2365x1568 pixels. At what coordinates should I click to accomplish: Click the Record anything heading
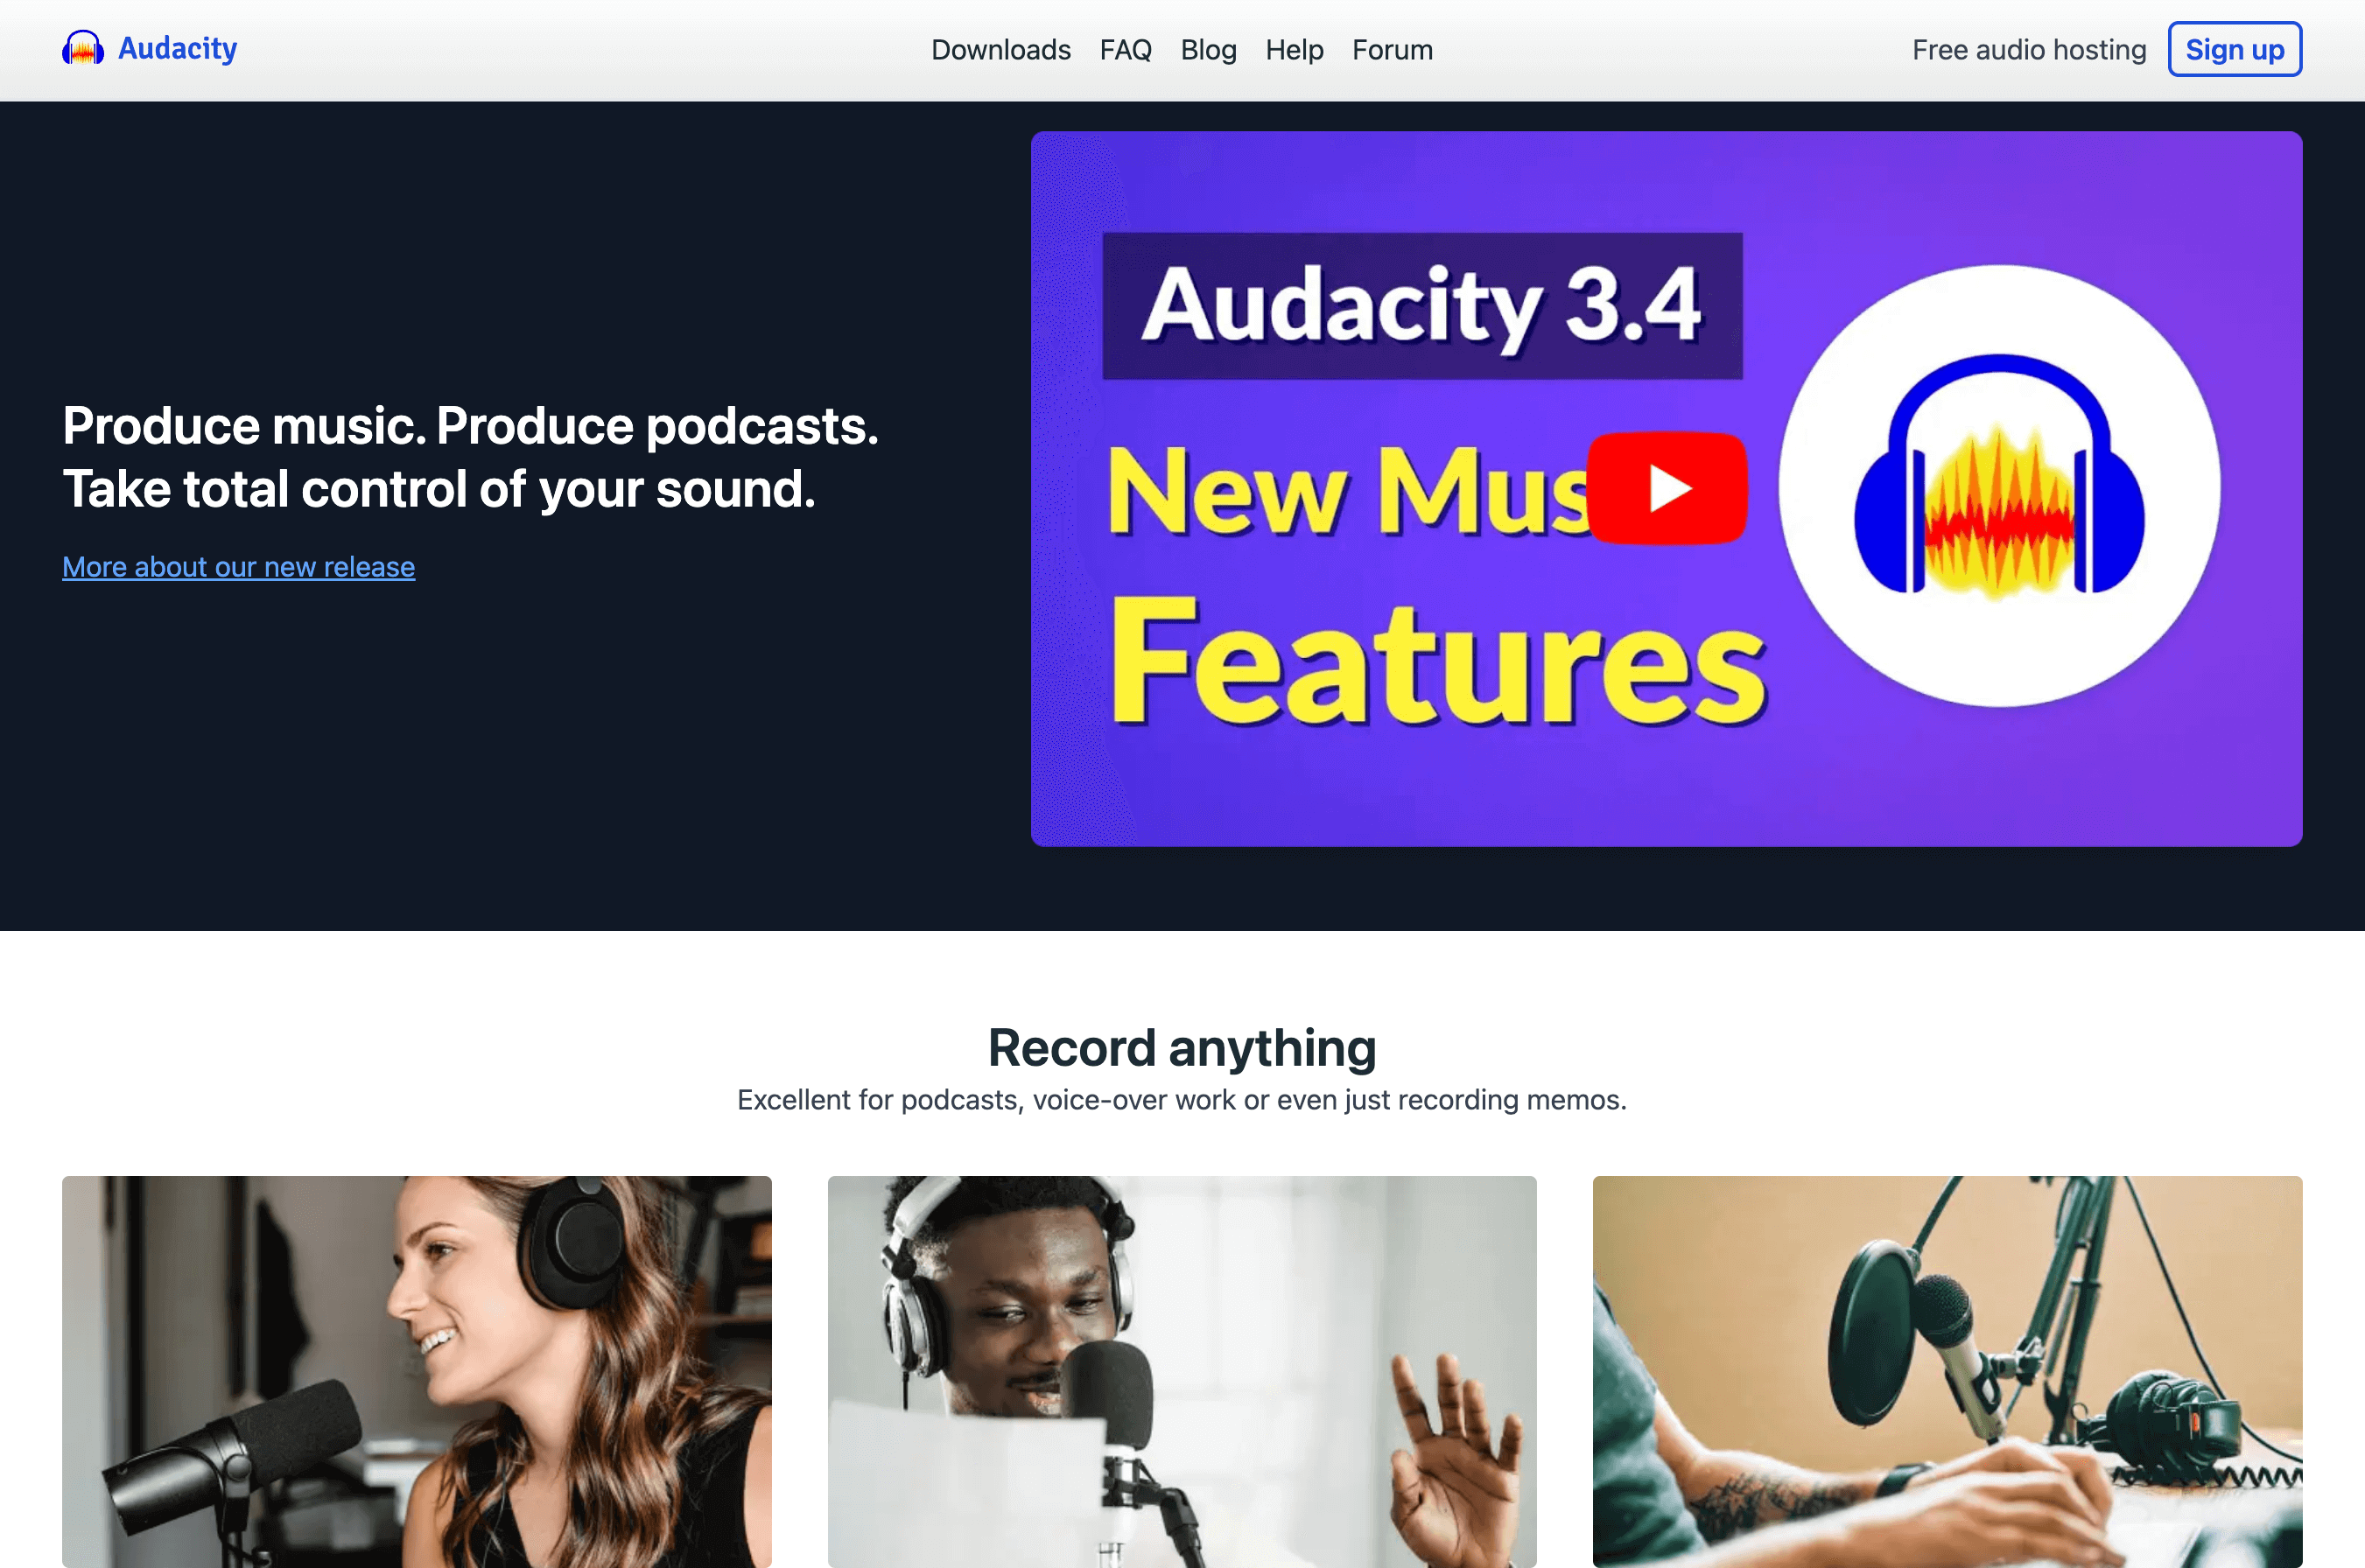tap(1182, 1048)
